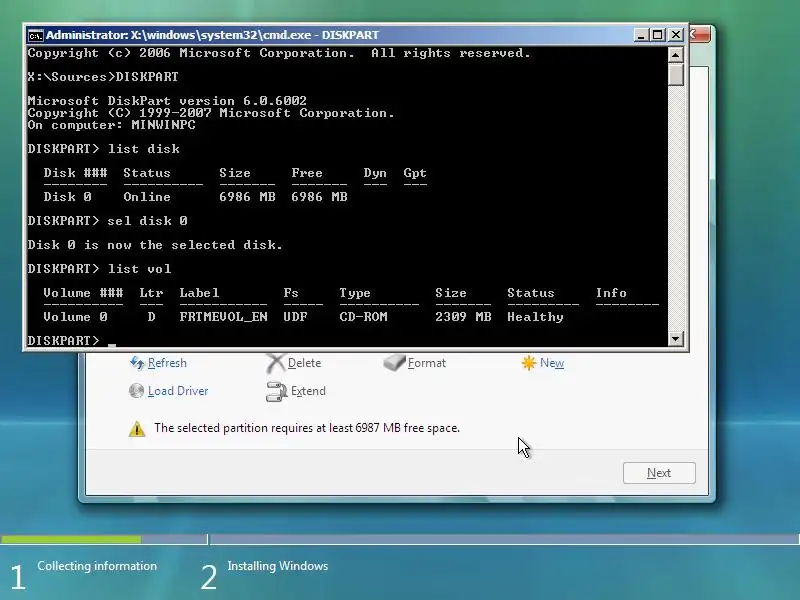Screen dimensions: 800x600
Task: Click the console vertical scrollbar thumb
Action: 676,74
